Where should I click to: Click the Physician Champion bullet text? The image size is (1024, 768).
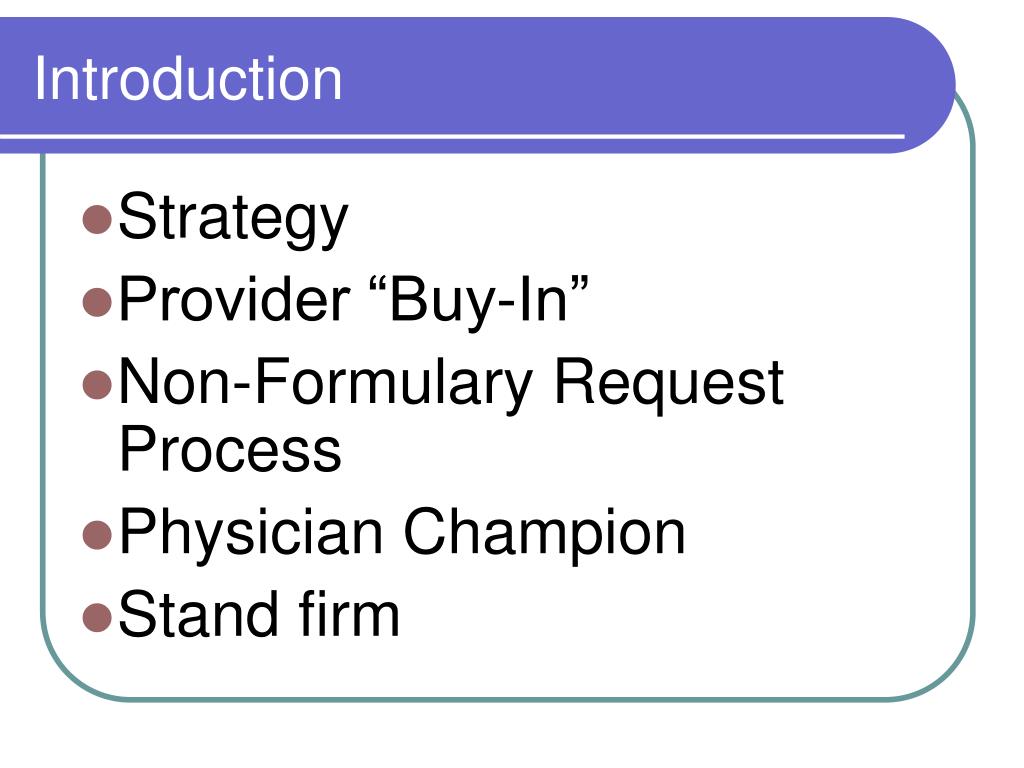[x=402, y=534]
